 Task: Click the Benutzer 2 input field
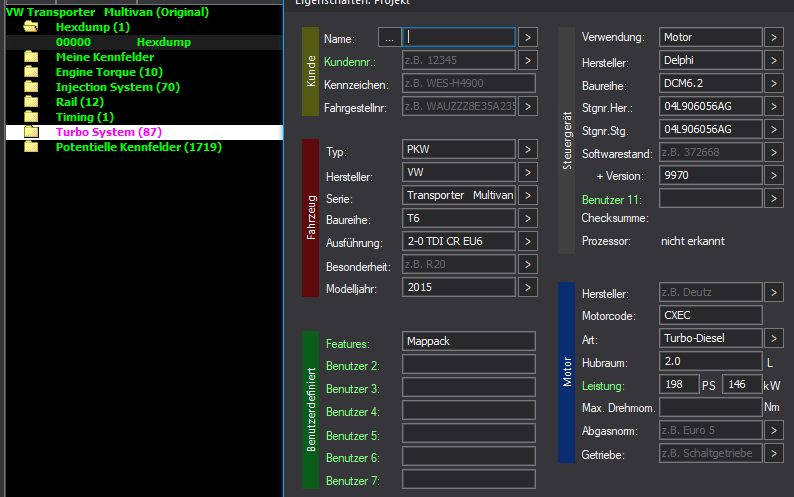coord(468,364)
